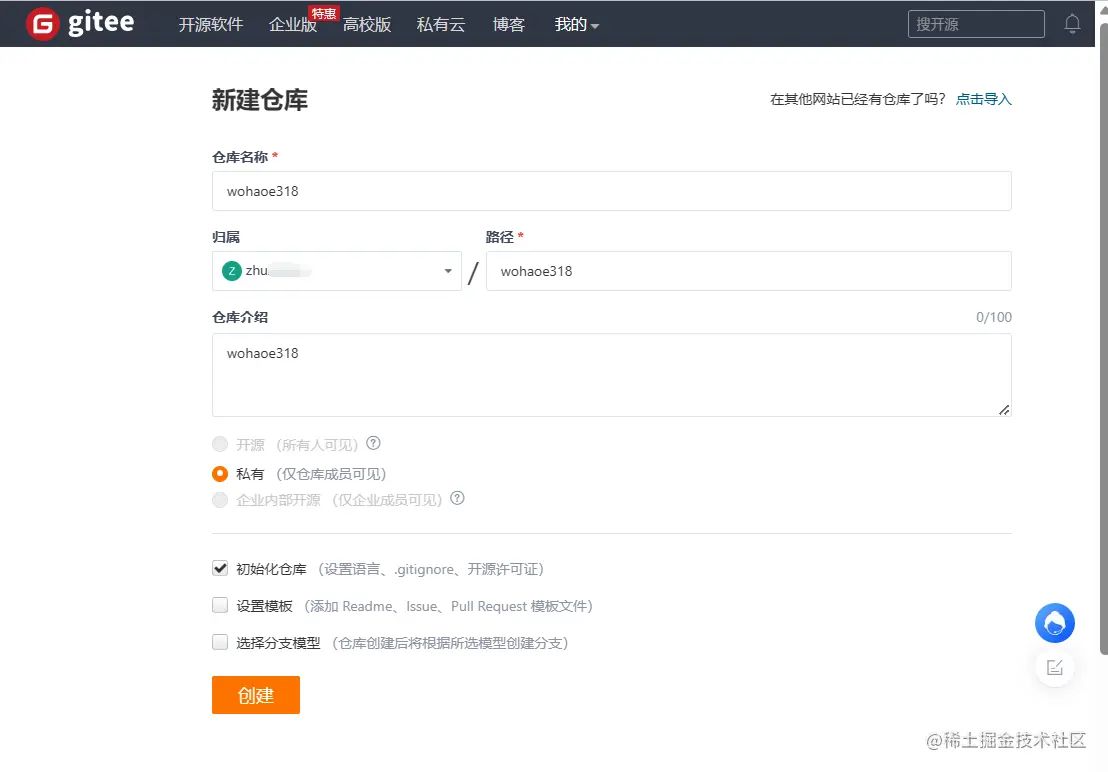Image resolution: width=1108 pixels, height=772 pixels.
Task: Select the 企业内部开源 radio button
Action: click(220, 500)
